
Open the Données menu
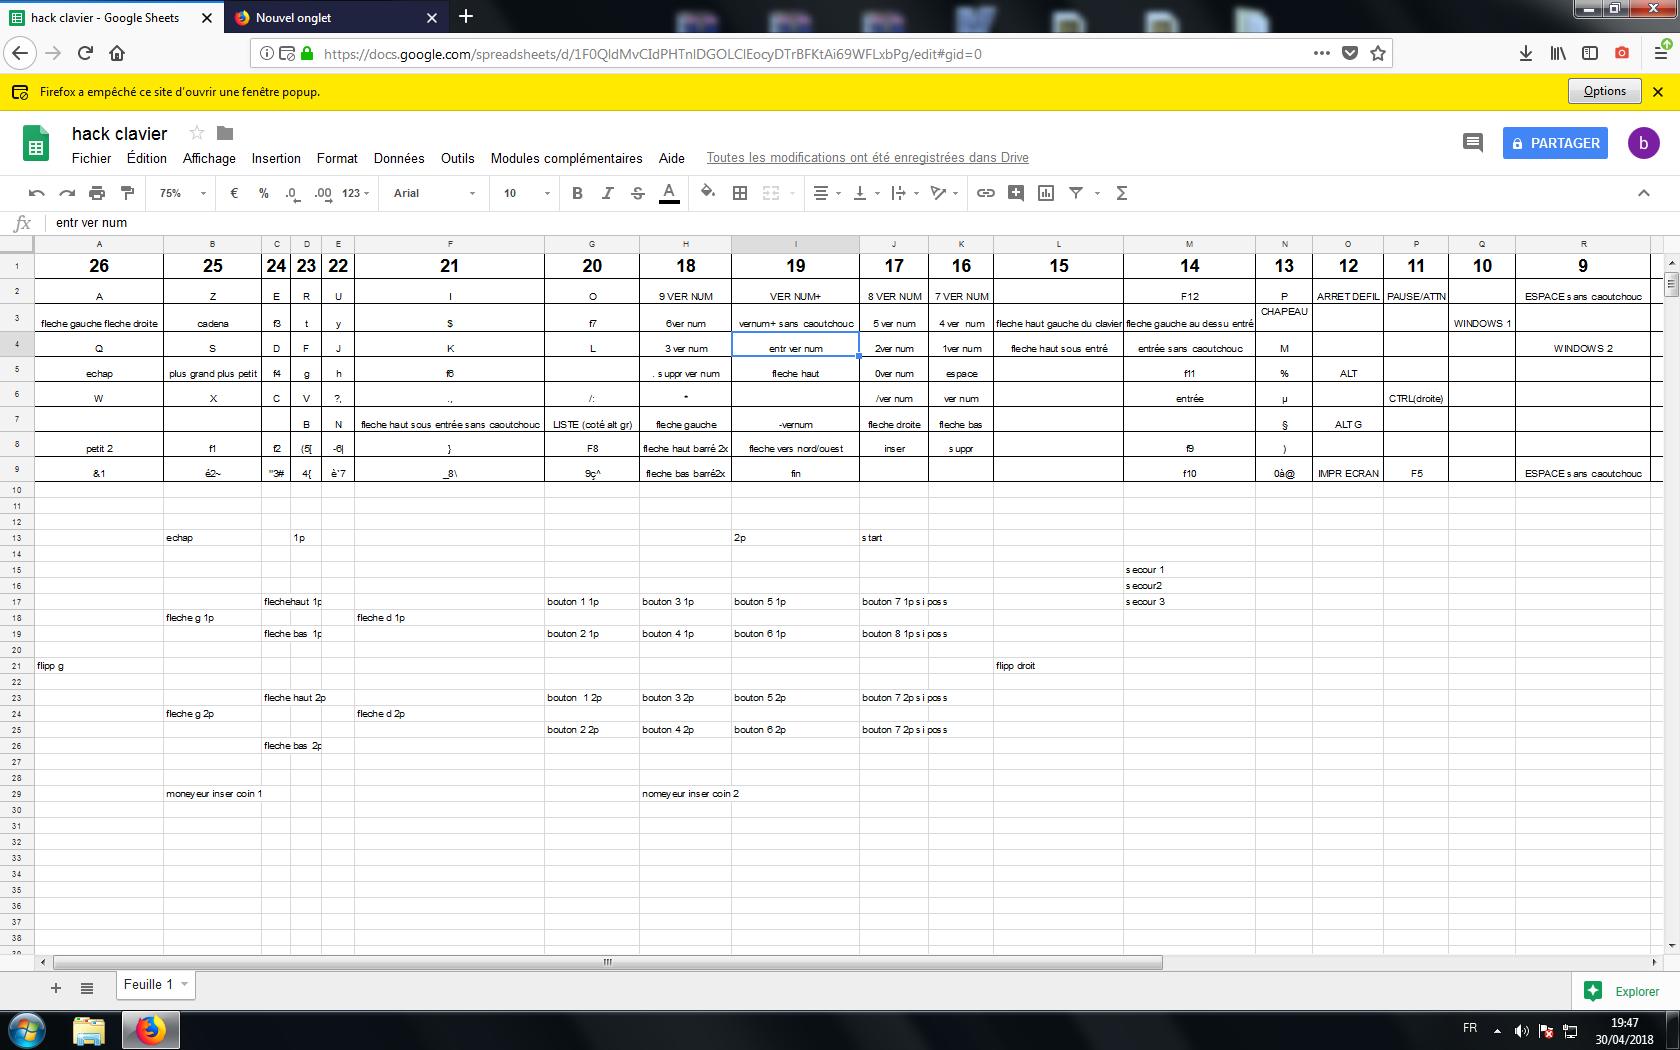point(399,158)
